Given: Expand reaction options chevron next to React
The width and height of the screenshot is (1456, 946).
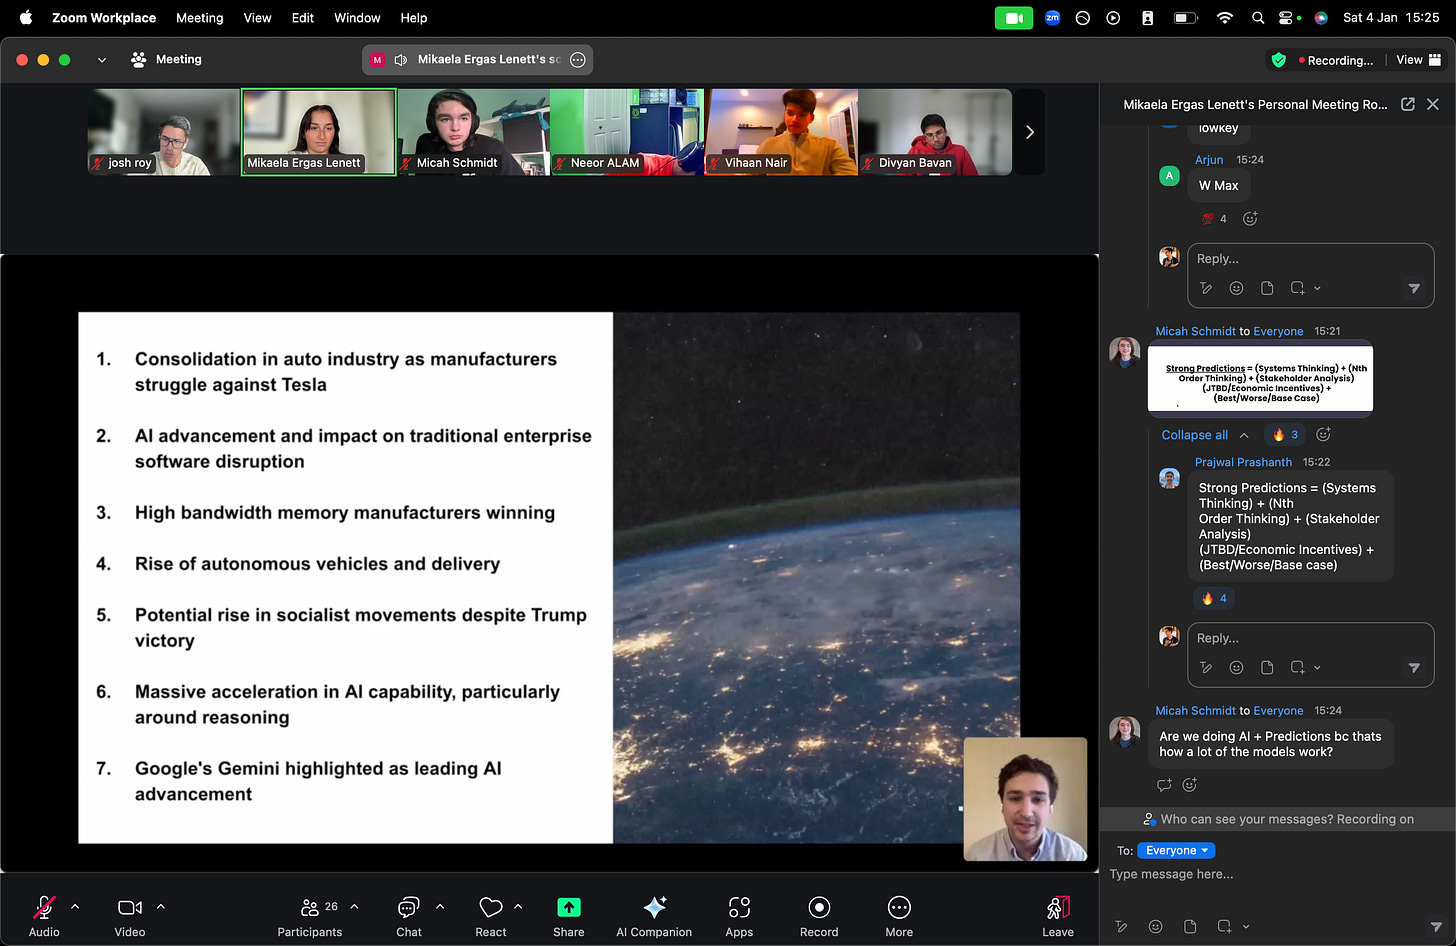Looking at the screenshot, I should [518, 907].
